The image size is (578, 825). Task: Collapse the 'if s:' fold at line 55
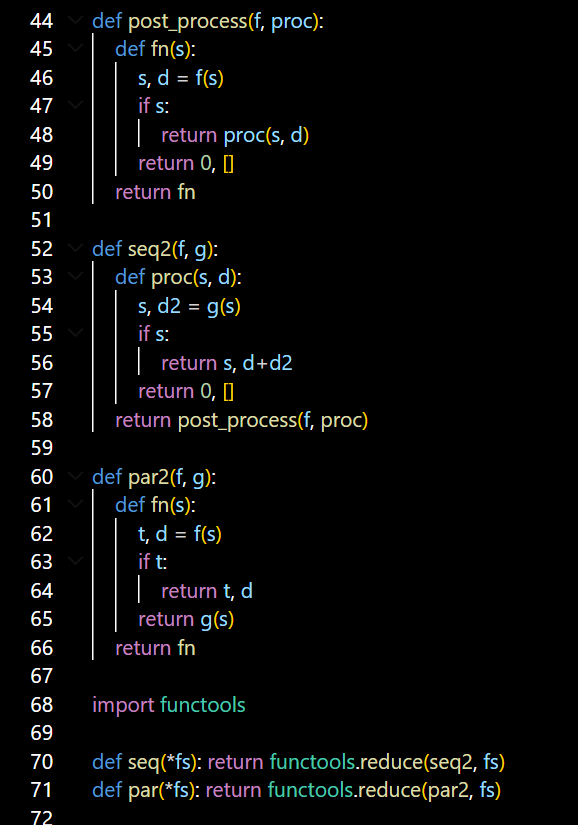coord(76,334)
